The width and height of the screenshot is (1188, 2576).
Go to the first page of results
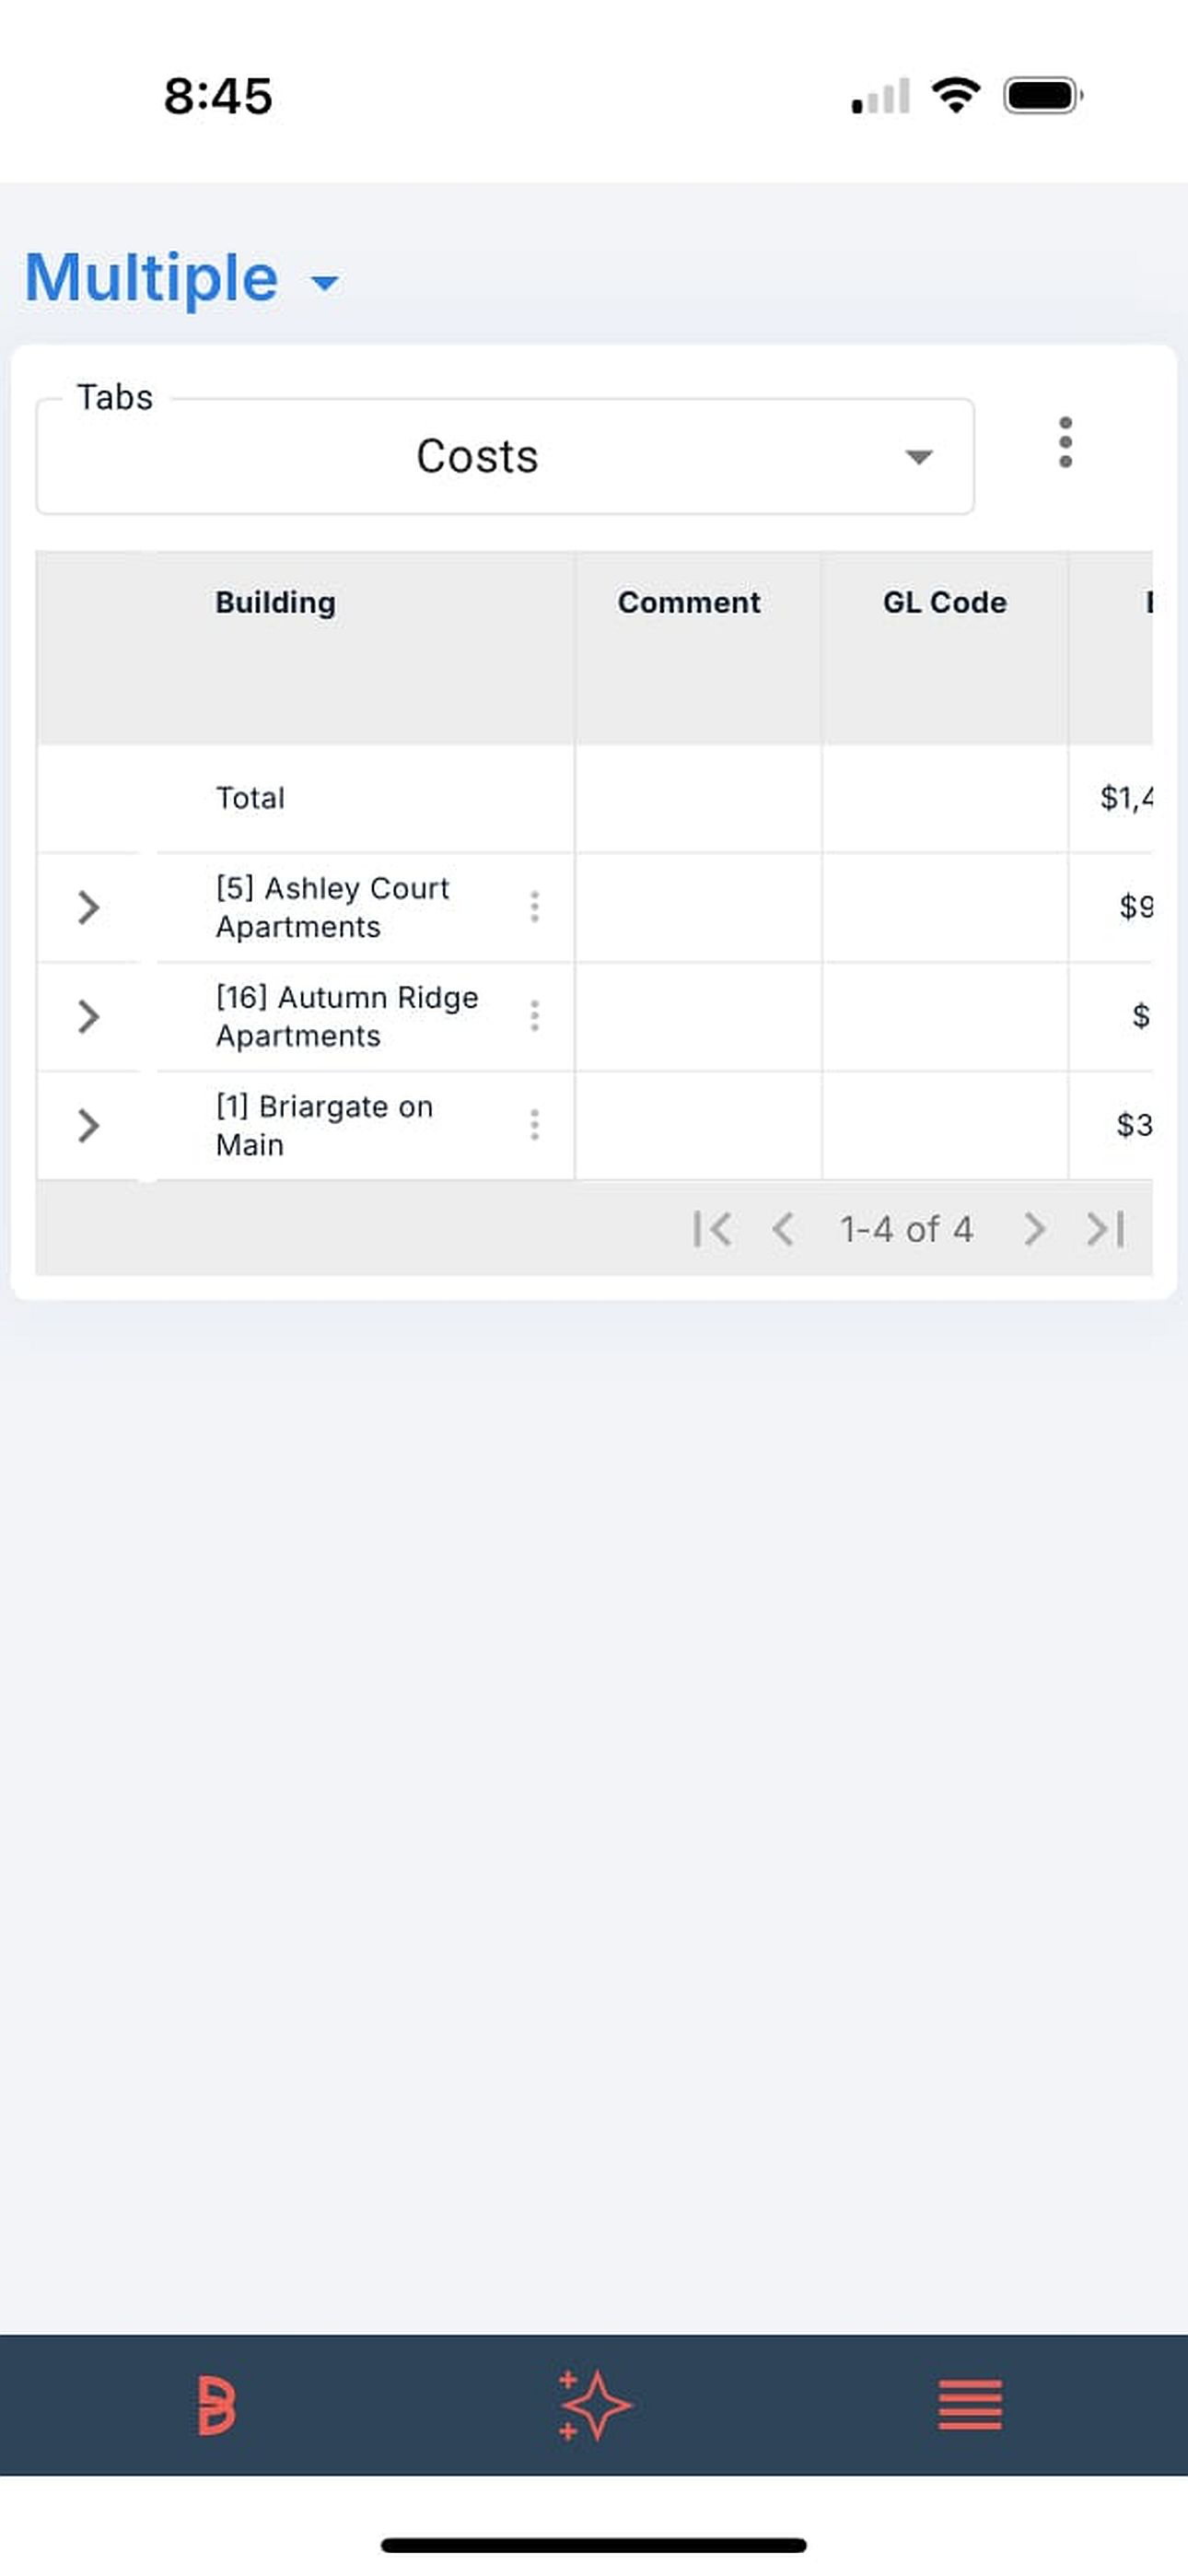click(x=712, y=1229)
